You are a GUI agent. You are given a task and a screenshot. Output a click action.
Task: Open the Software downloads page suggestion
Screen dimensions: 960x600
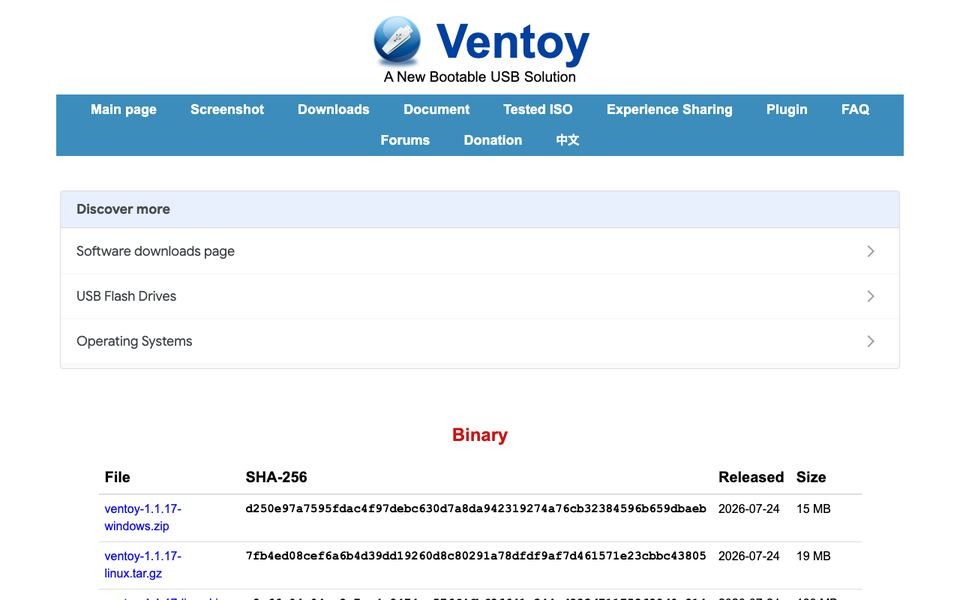[x=480, y=252]
